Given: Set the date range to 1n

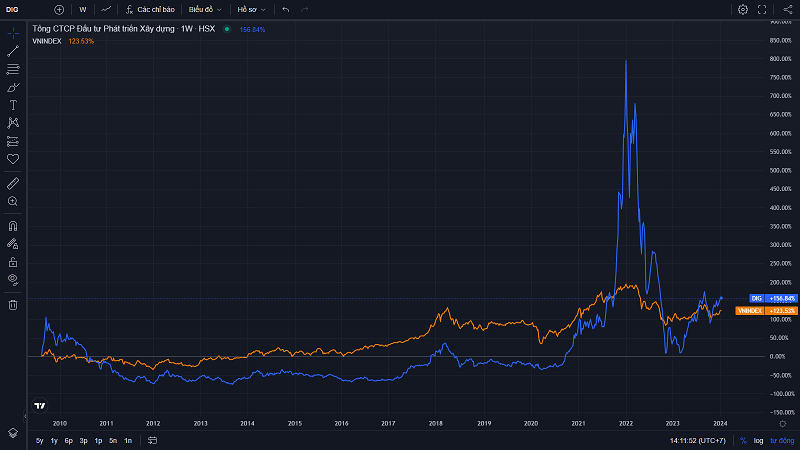Looking at the screenshot, I should (128, 440).
